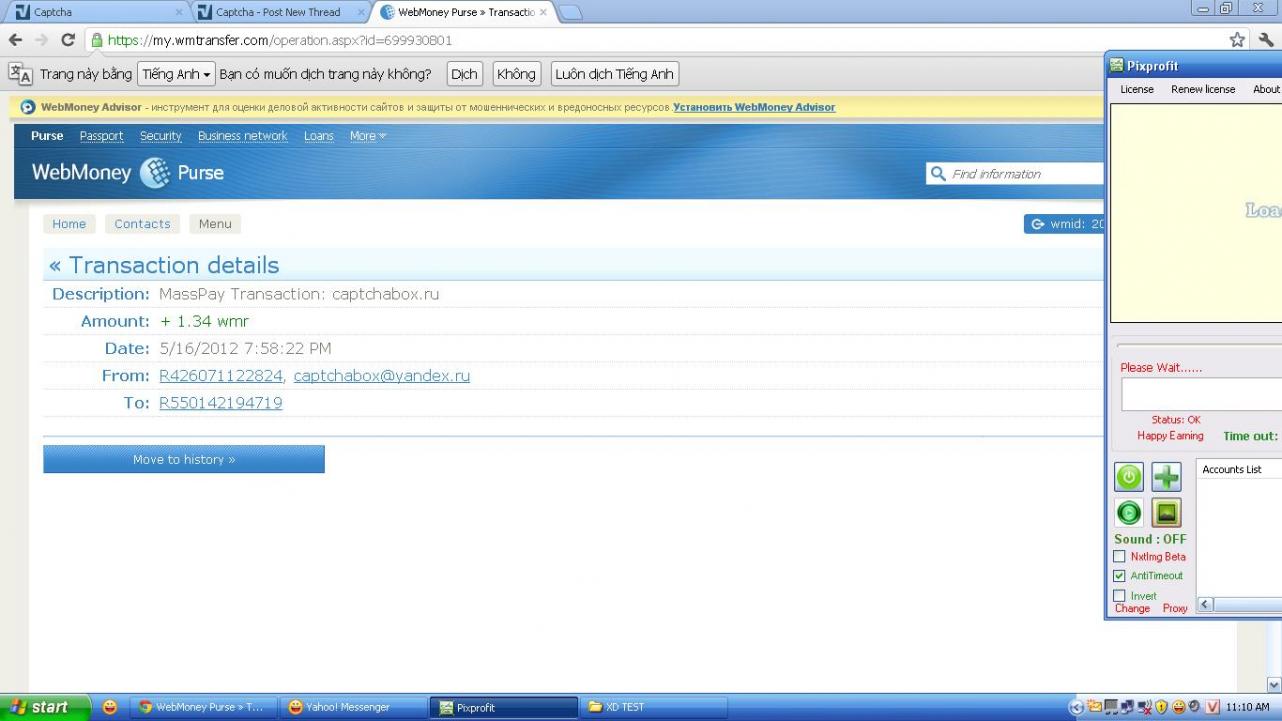Screen dimensions: 1282x721
Task: Open the About menu in Pixprofit
Action: coord(1266,89)
